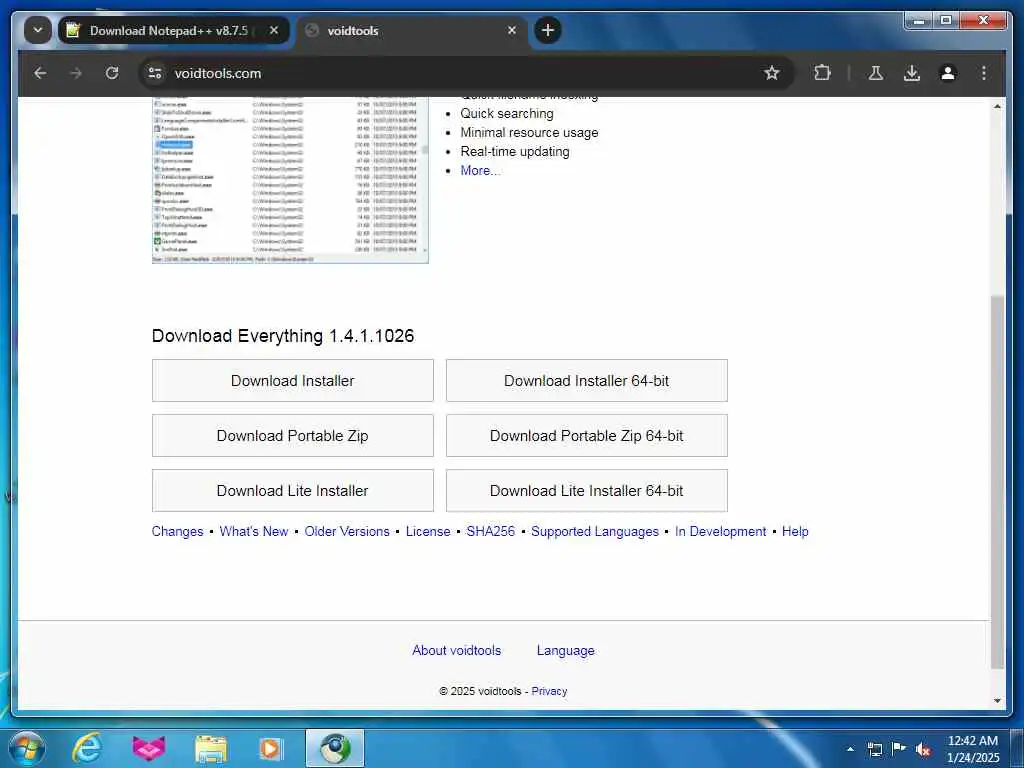Open Action Center flag icon
Image resolution: width=1024 pixels, height=768 pixels.
coord(899,748)
